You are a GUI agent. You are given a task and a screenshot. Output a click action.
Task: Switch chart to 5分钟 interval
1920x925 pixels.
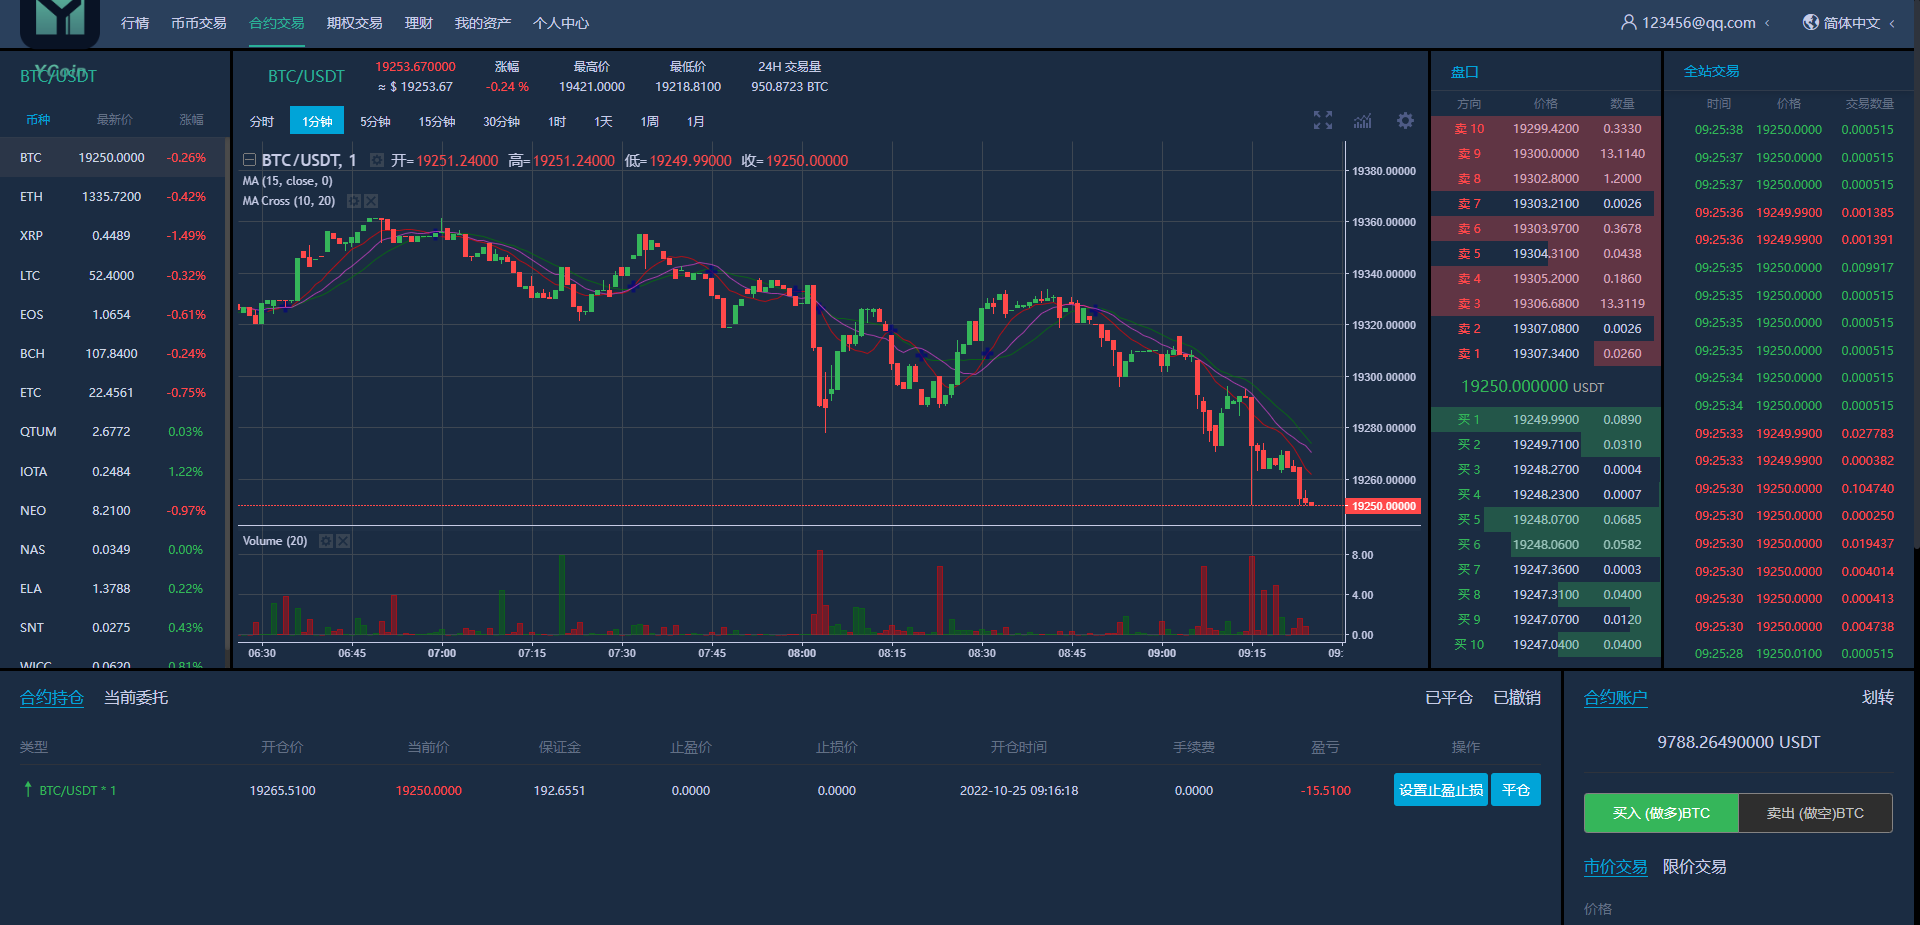point(375,121)
